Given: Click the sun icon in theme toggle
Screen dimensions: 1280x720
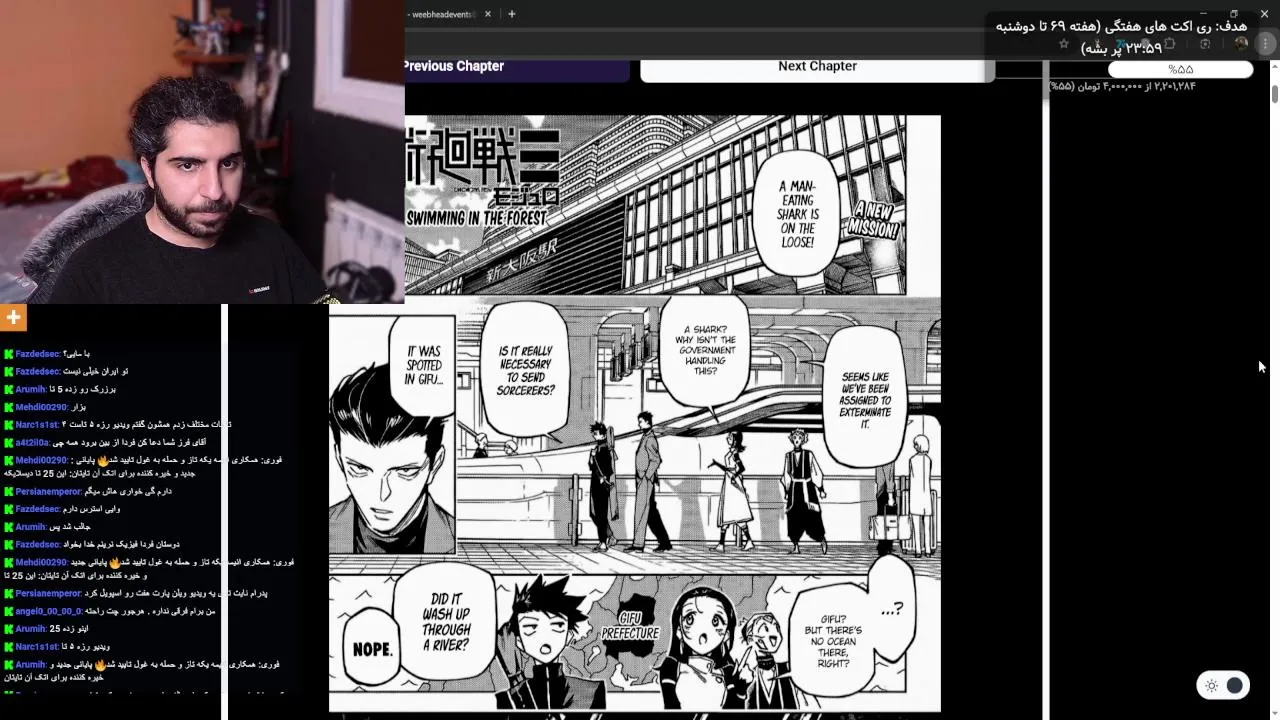Looking at the screenshot, I should point(1211,685).
